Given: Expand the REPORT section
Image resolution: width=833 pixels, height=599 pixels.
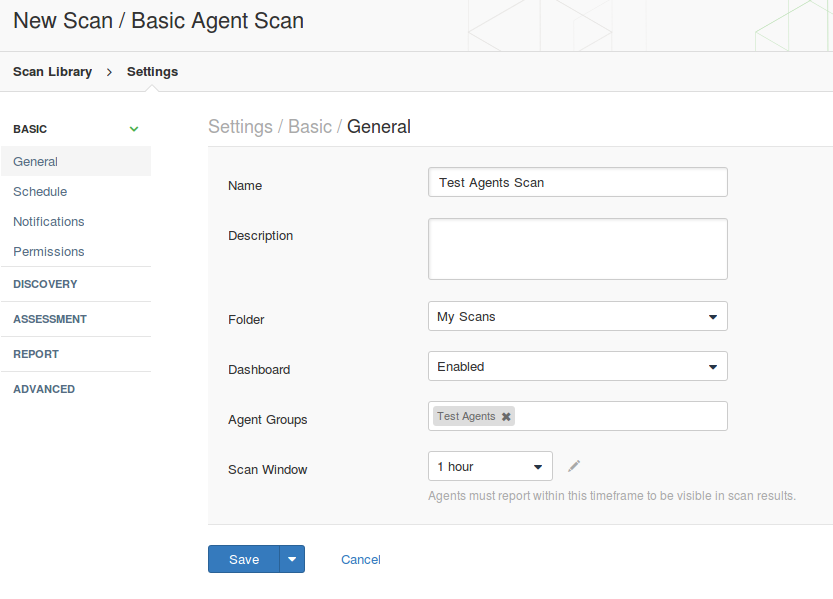Looking at the screenshot, I should tap(76, 354).
